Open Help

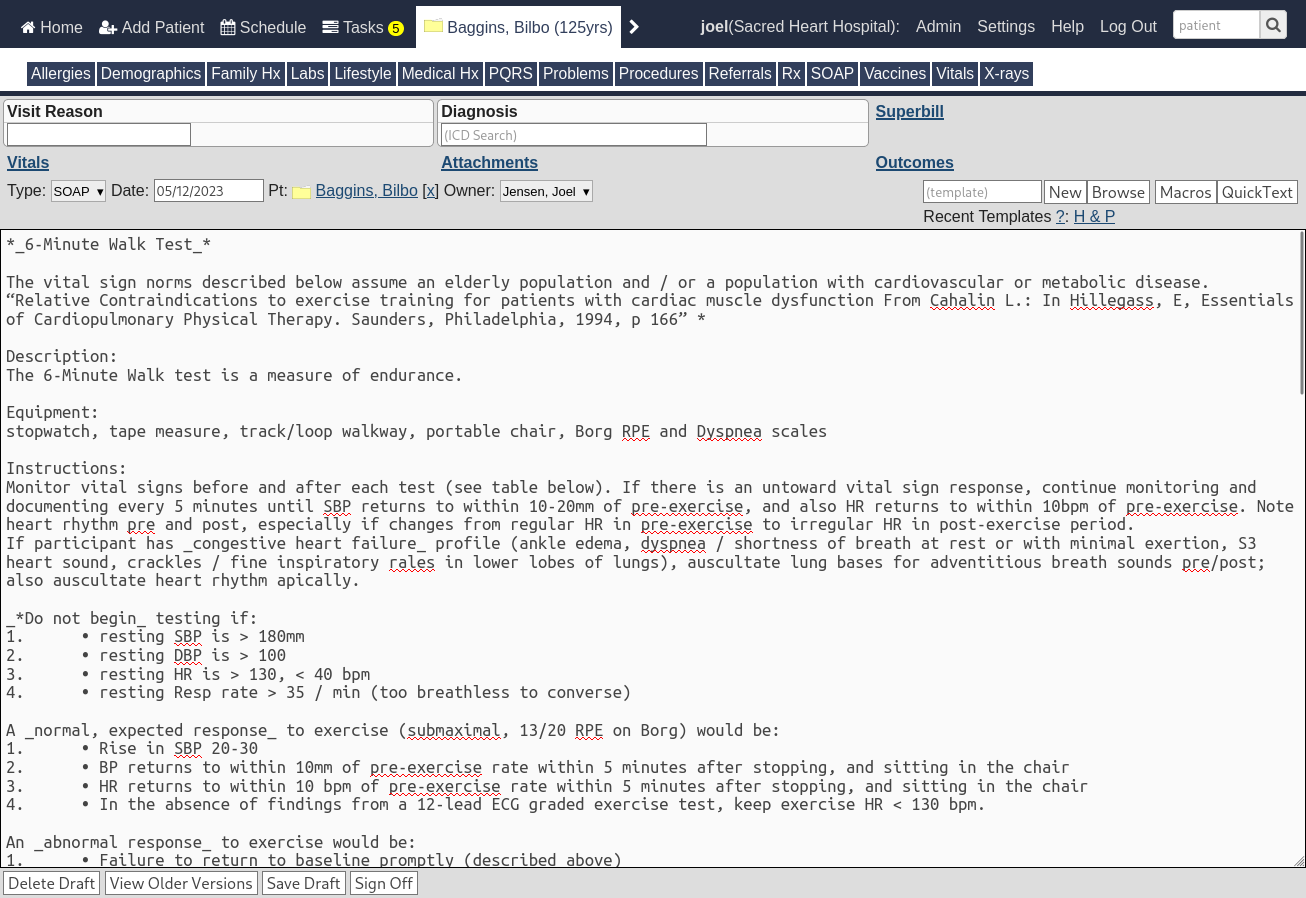(1067, 27)
